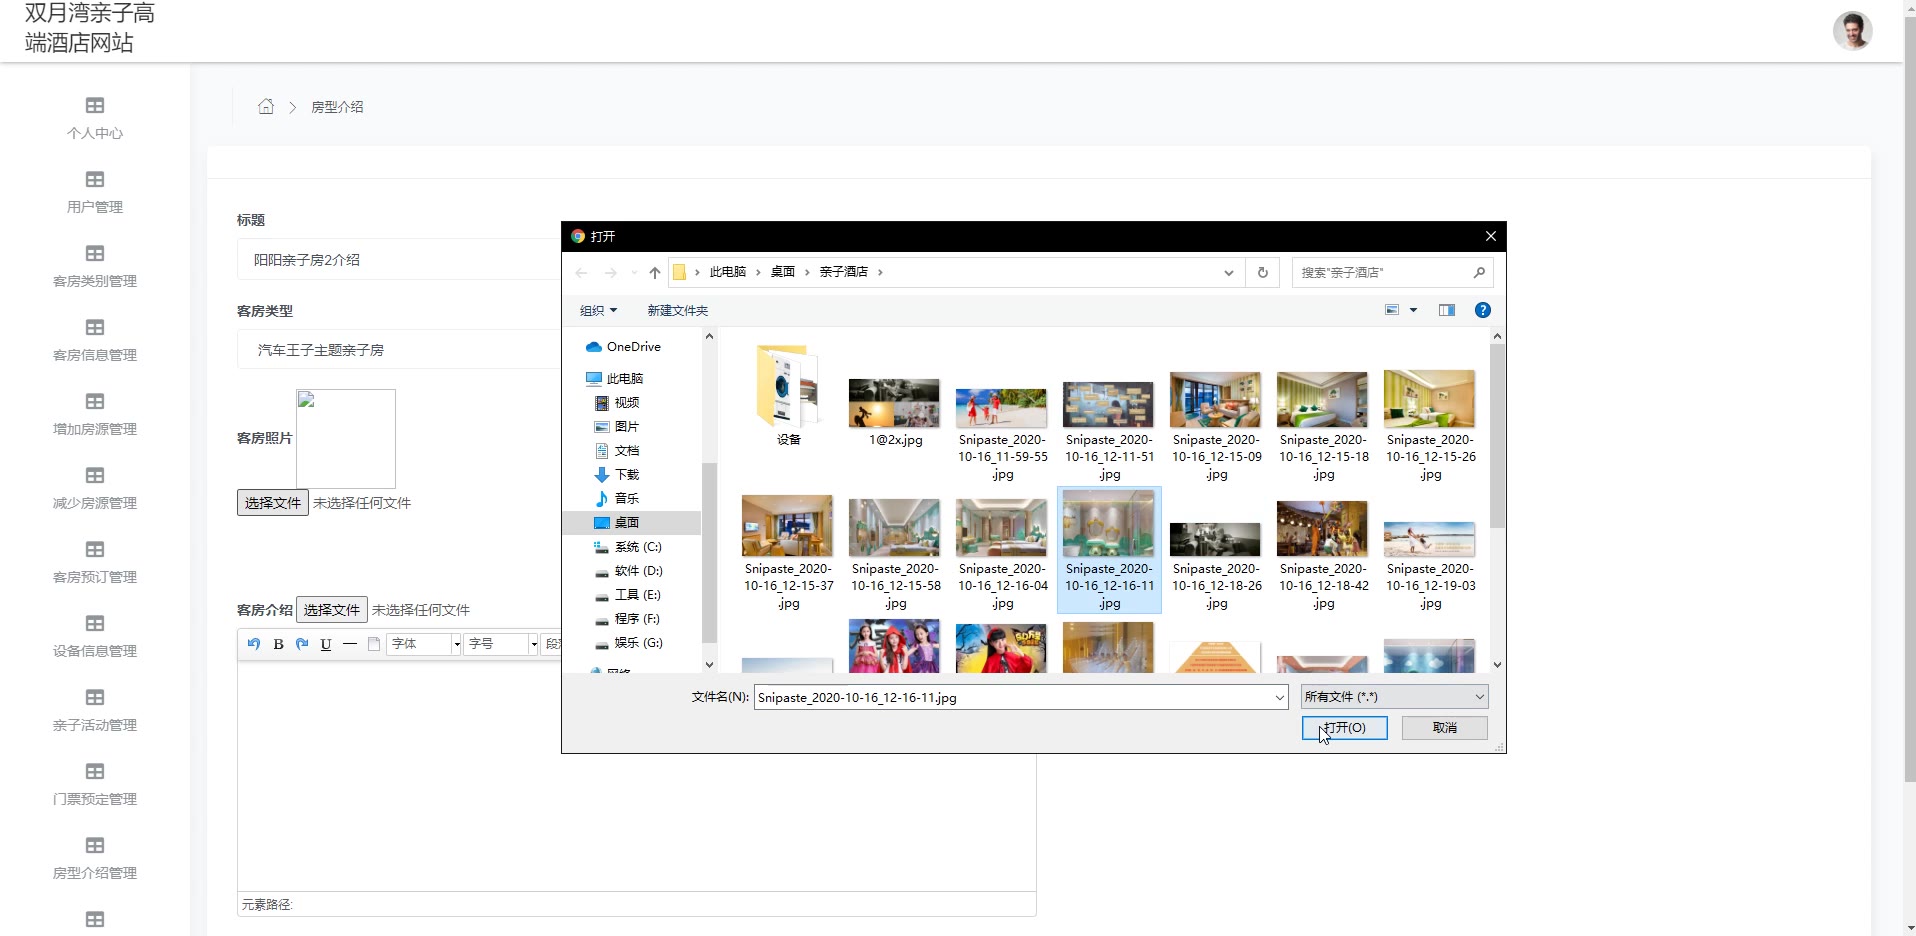Click the user avatar at top right
The image size is (1916, 936).
click(x=1852, y=31)
